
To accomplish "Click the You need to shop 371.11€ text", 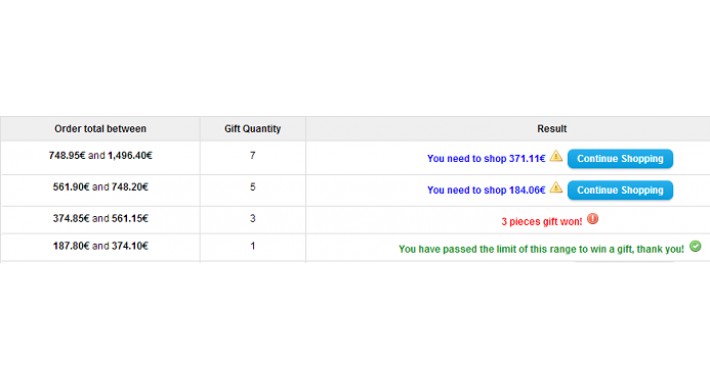I will [486, 159].
